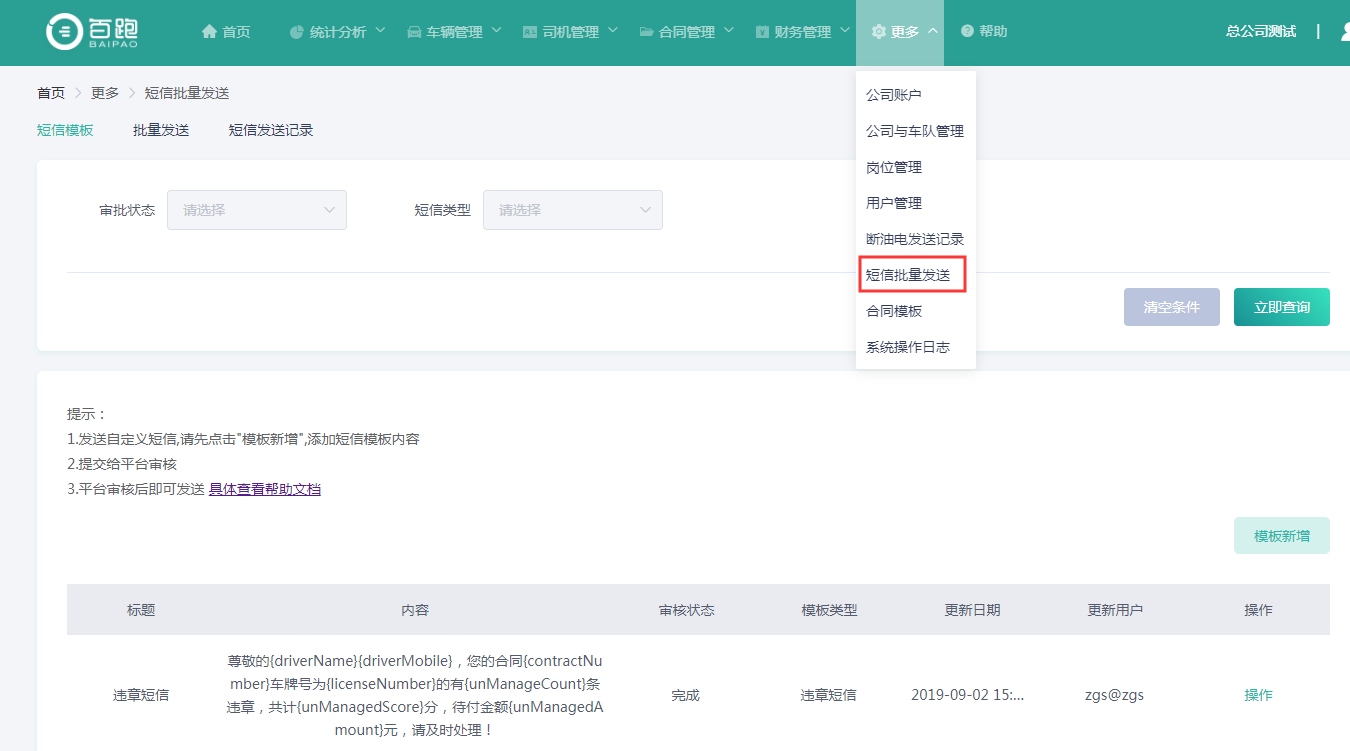Viewport: 1350px width, 751px height.
Task: Click the pie chart icon for 统计分析
Action: pyautogui.click(x=297, y=32)
